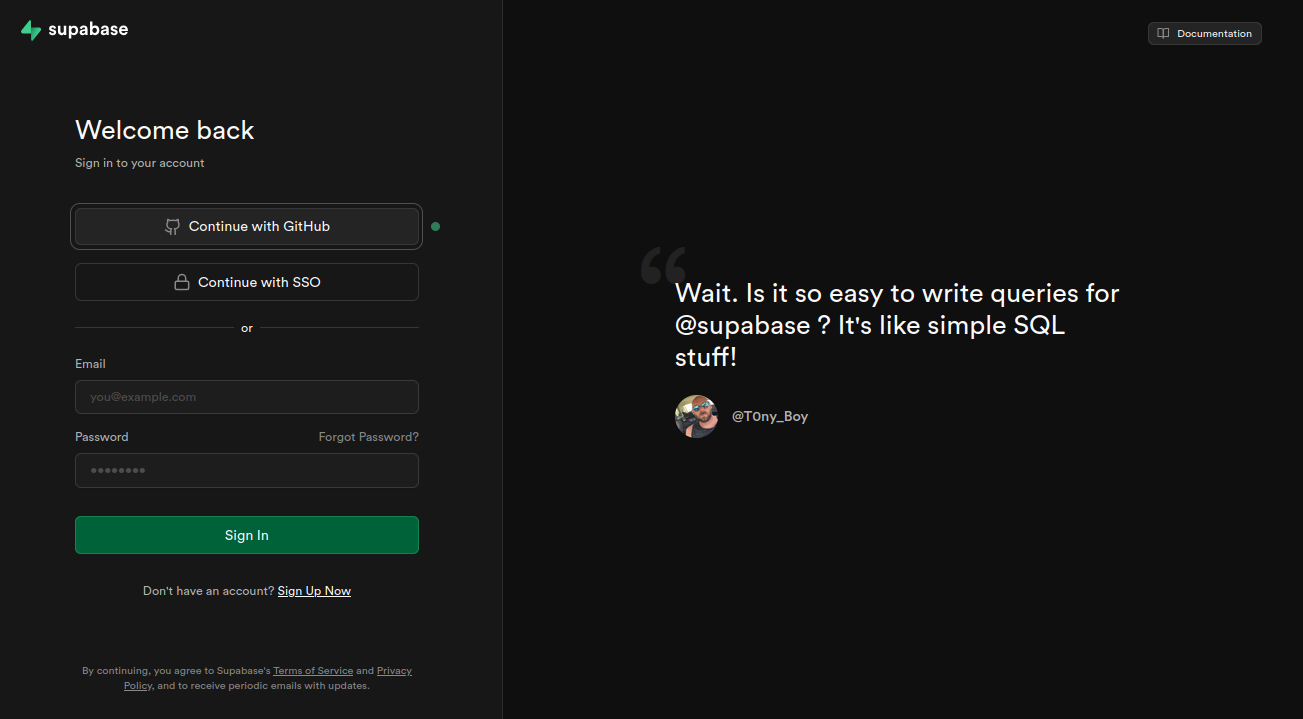Click the @T0ny_Boy handle text
The image size is (1303, 719).
[770, 417]
